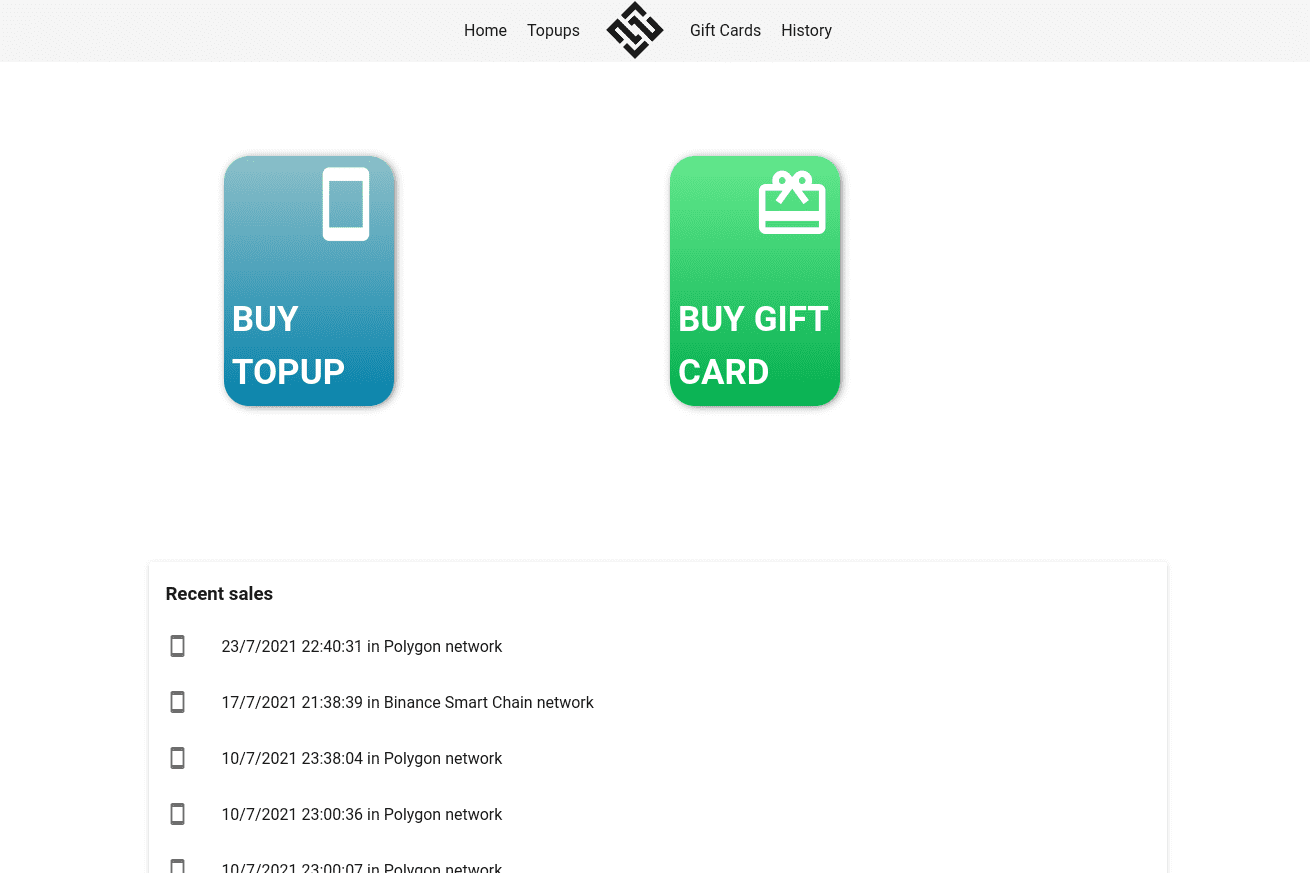Open the Home page from the navigation
The image size is (1310, 873).
coord(485,30)
